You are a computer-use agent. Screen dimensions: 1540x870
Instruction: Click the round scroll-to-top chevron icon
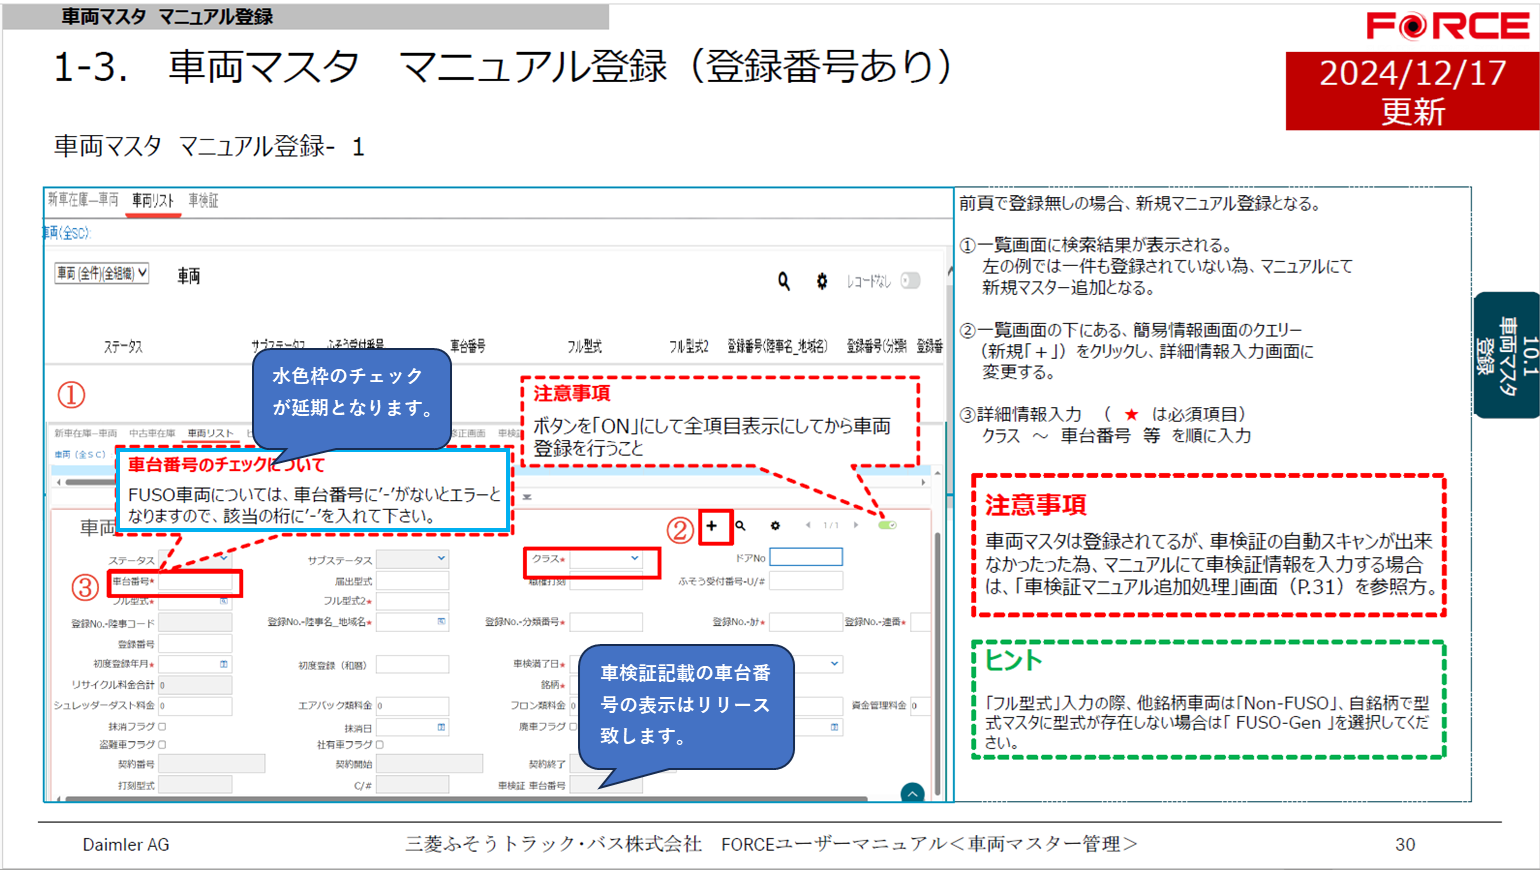point(912,793)
